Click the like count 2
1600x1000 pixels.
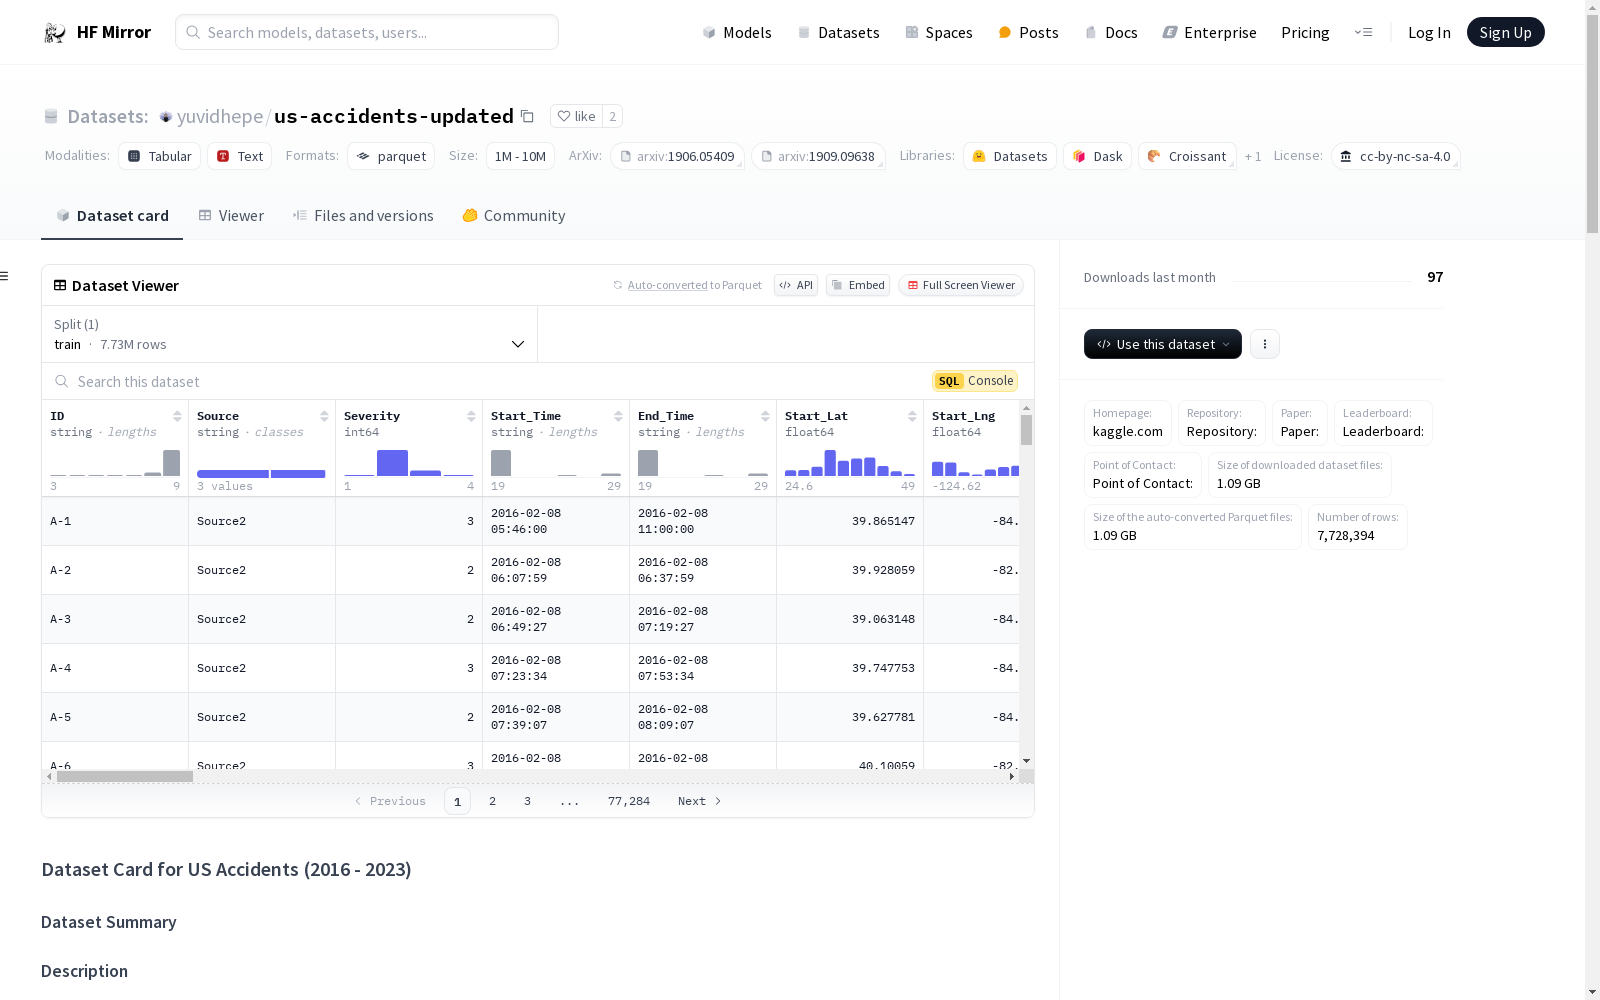pos(612,116)
